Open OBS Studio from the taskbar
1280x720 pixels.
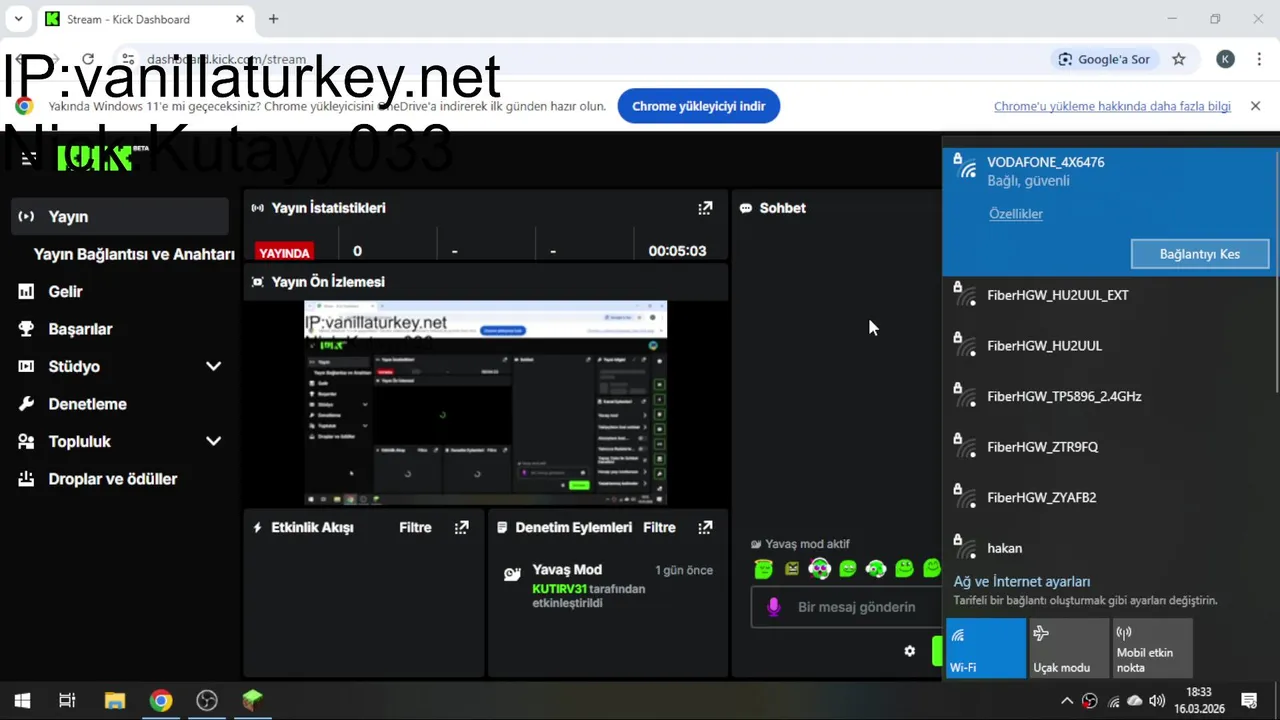coord(207,701)
